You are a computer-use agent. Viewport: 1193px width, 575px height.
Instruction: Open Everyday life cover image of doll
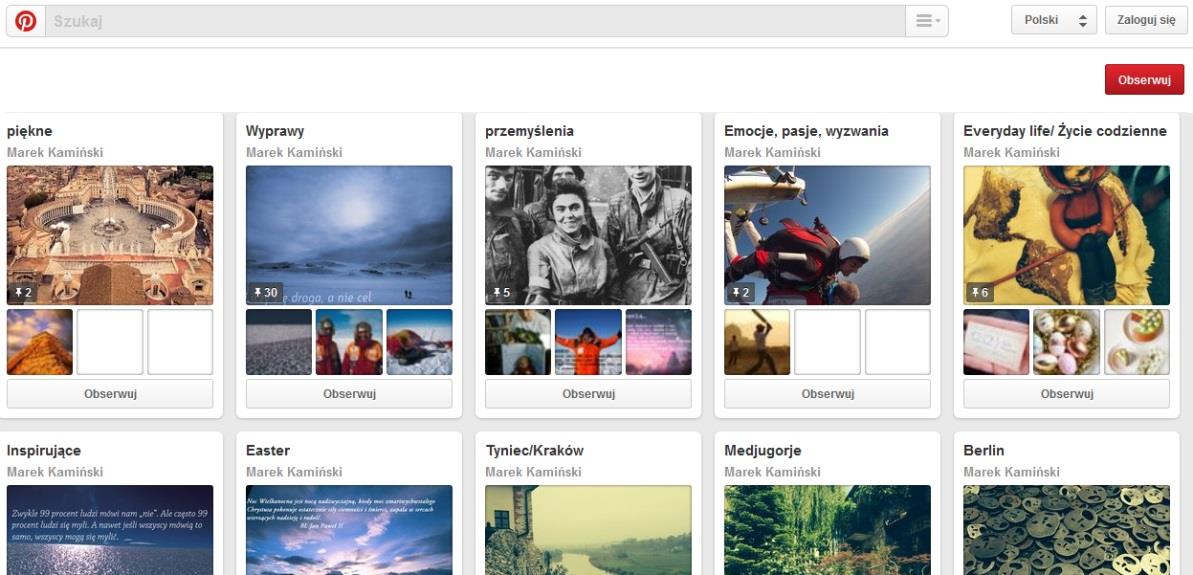coord(1067,235)
